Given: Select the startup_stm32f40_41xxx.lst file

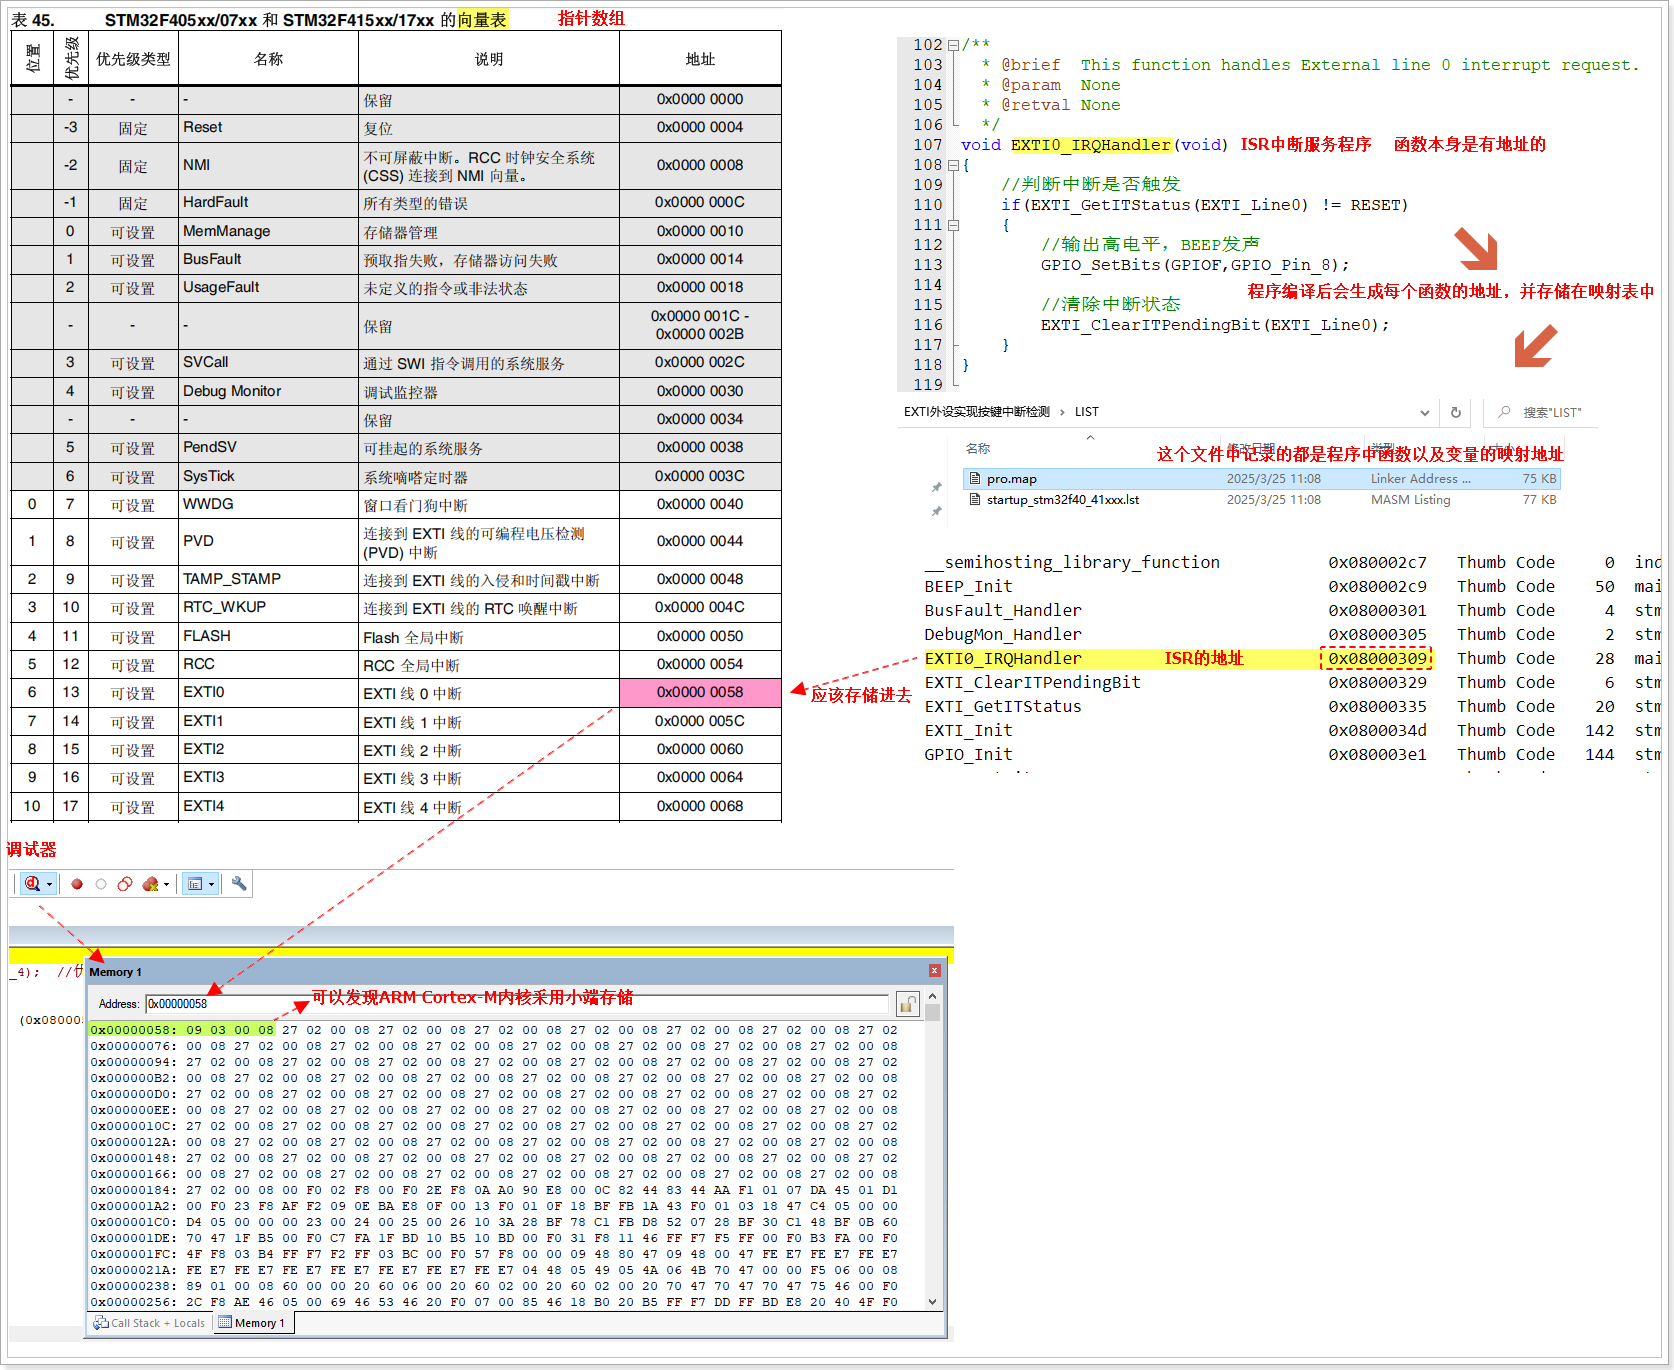Looking at the screenshot, I should click(x=1261, y=500).
